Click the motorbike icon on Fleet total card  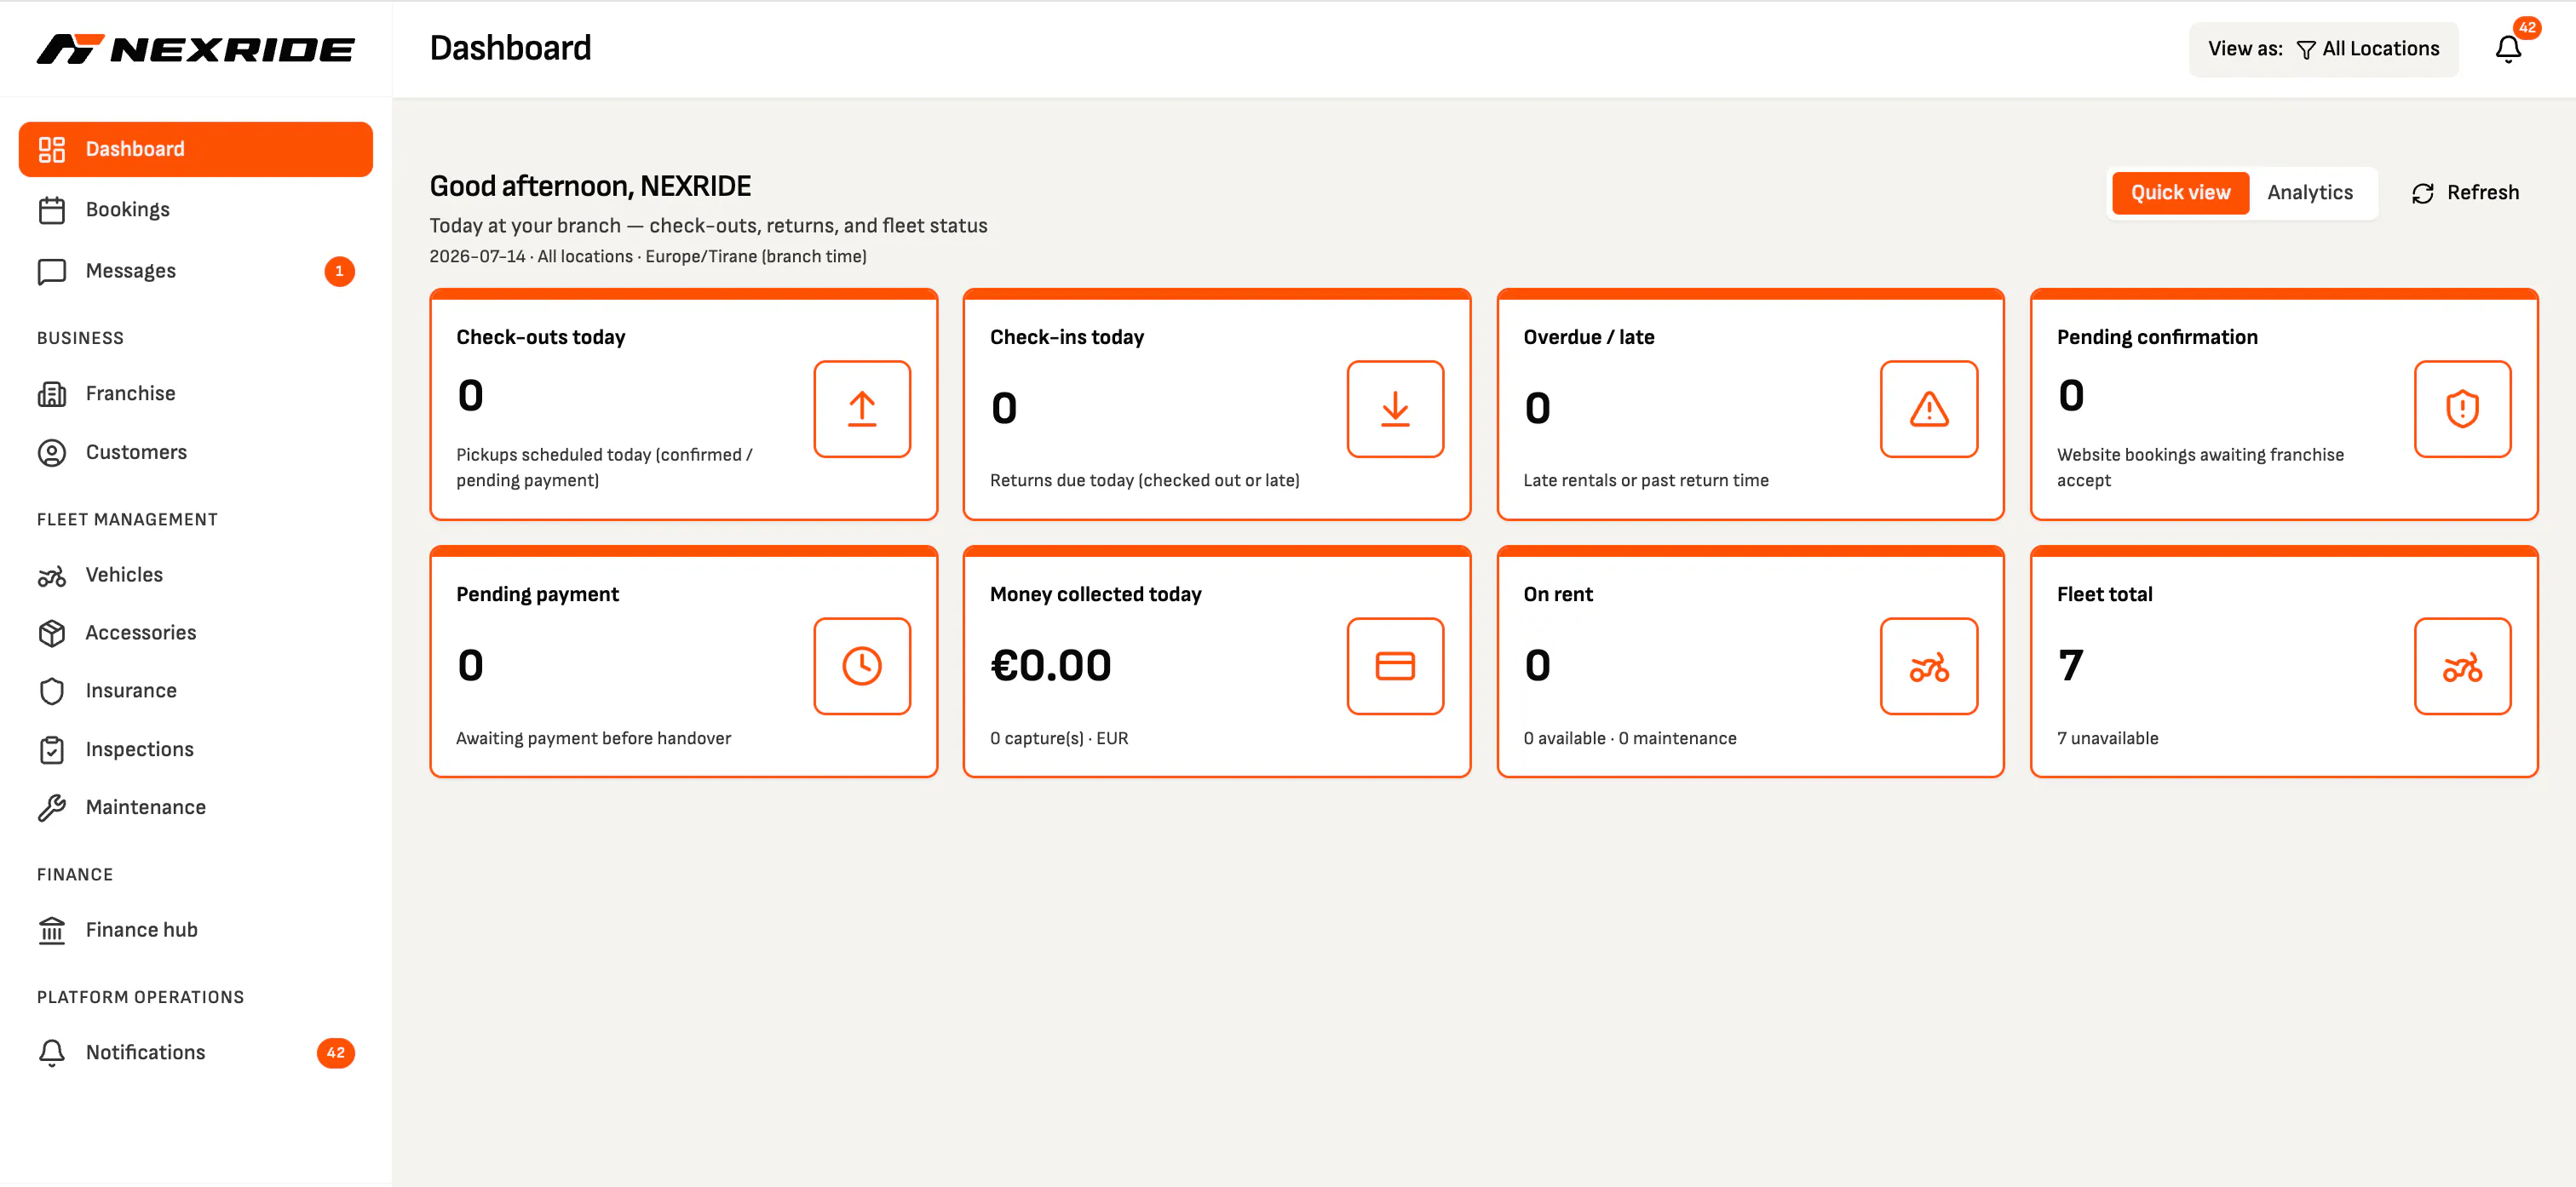coord(2462,666)
